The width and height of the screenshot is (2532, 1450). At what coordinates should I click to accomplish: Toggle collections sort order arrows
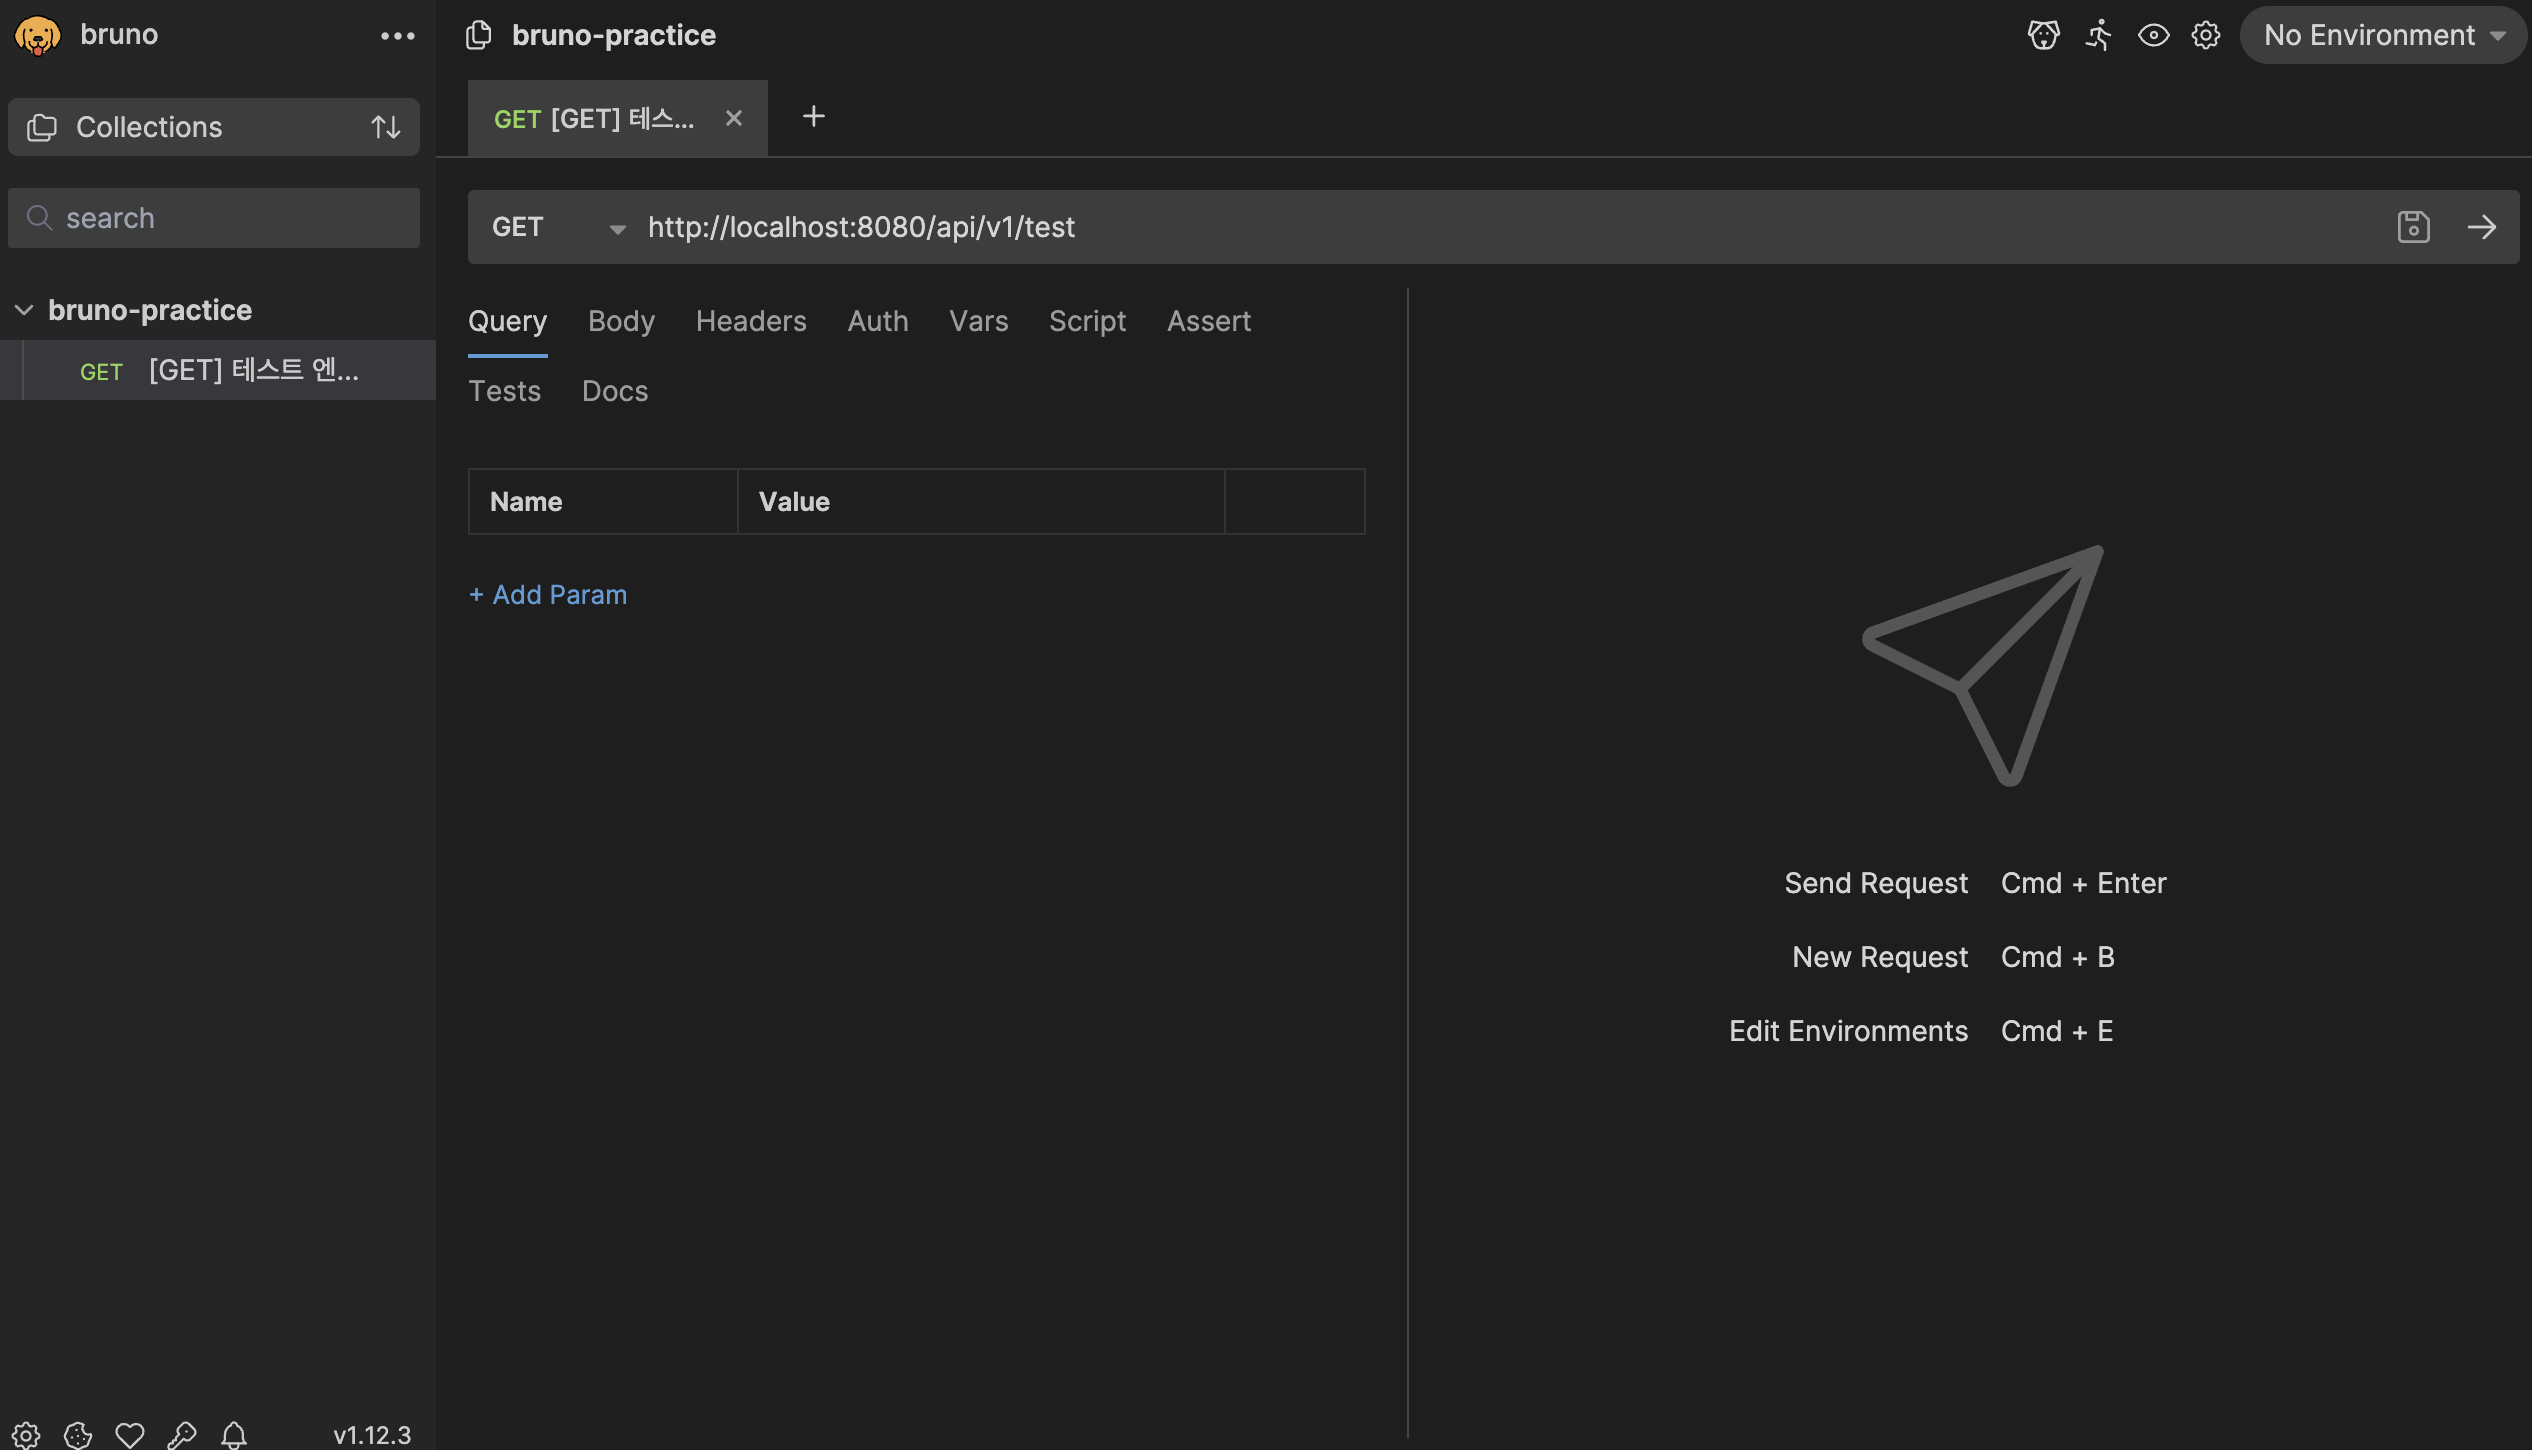(386, 127)
